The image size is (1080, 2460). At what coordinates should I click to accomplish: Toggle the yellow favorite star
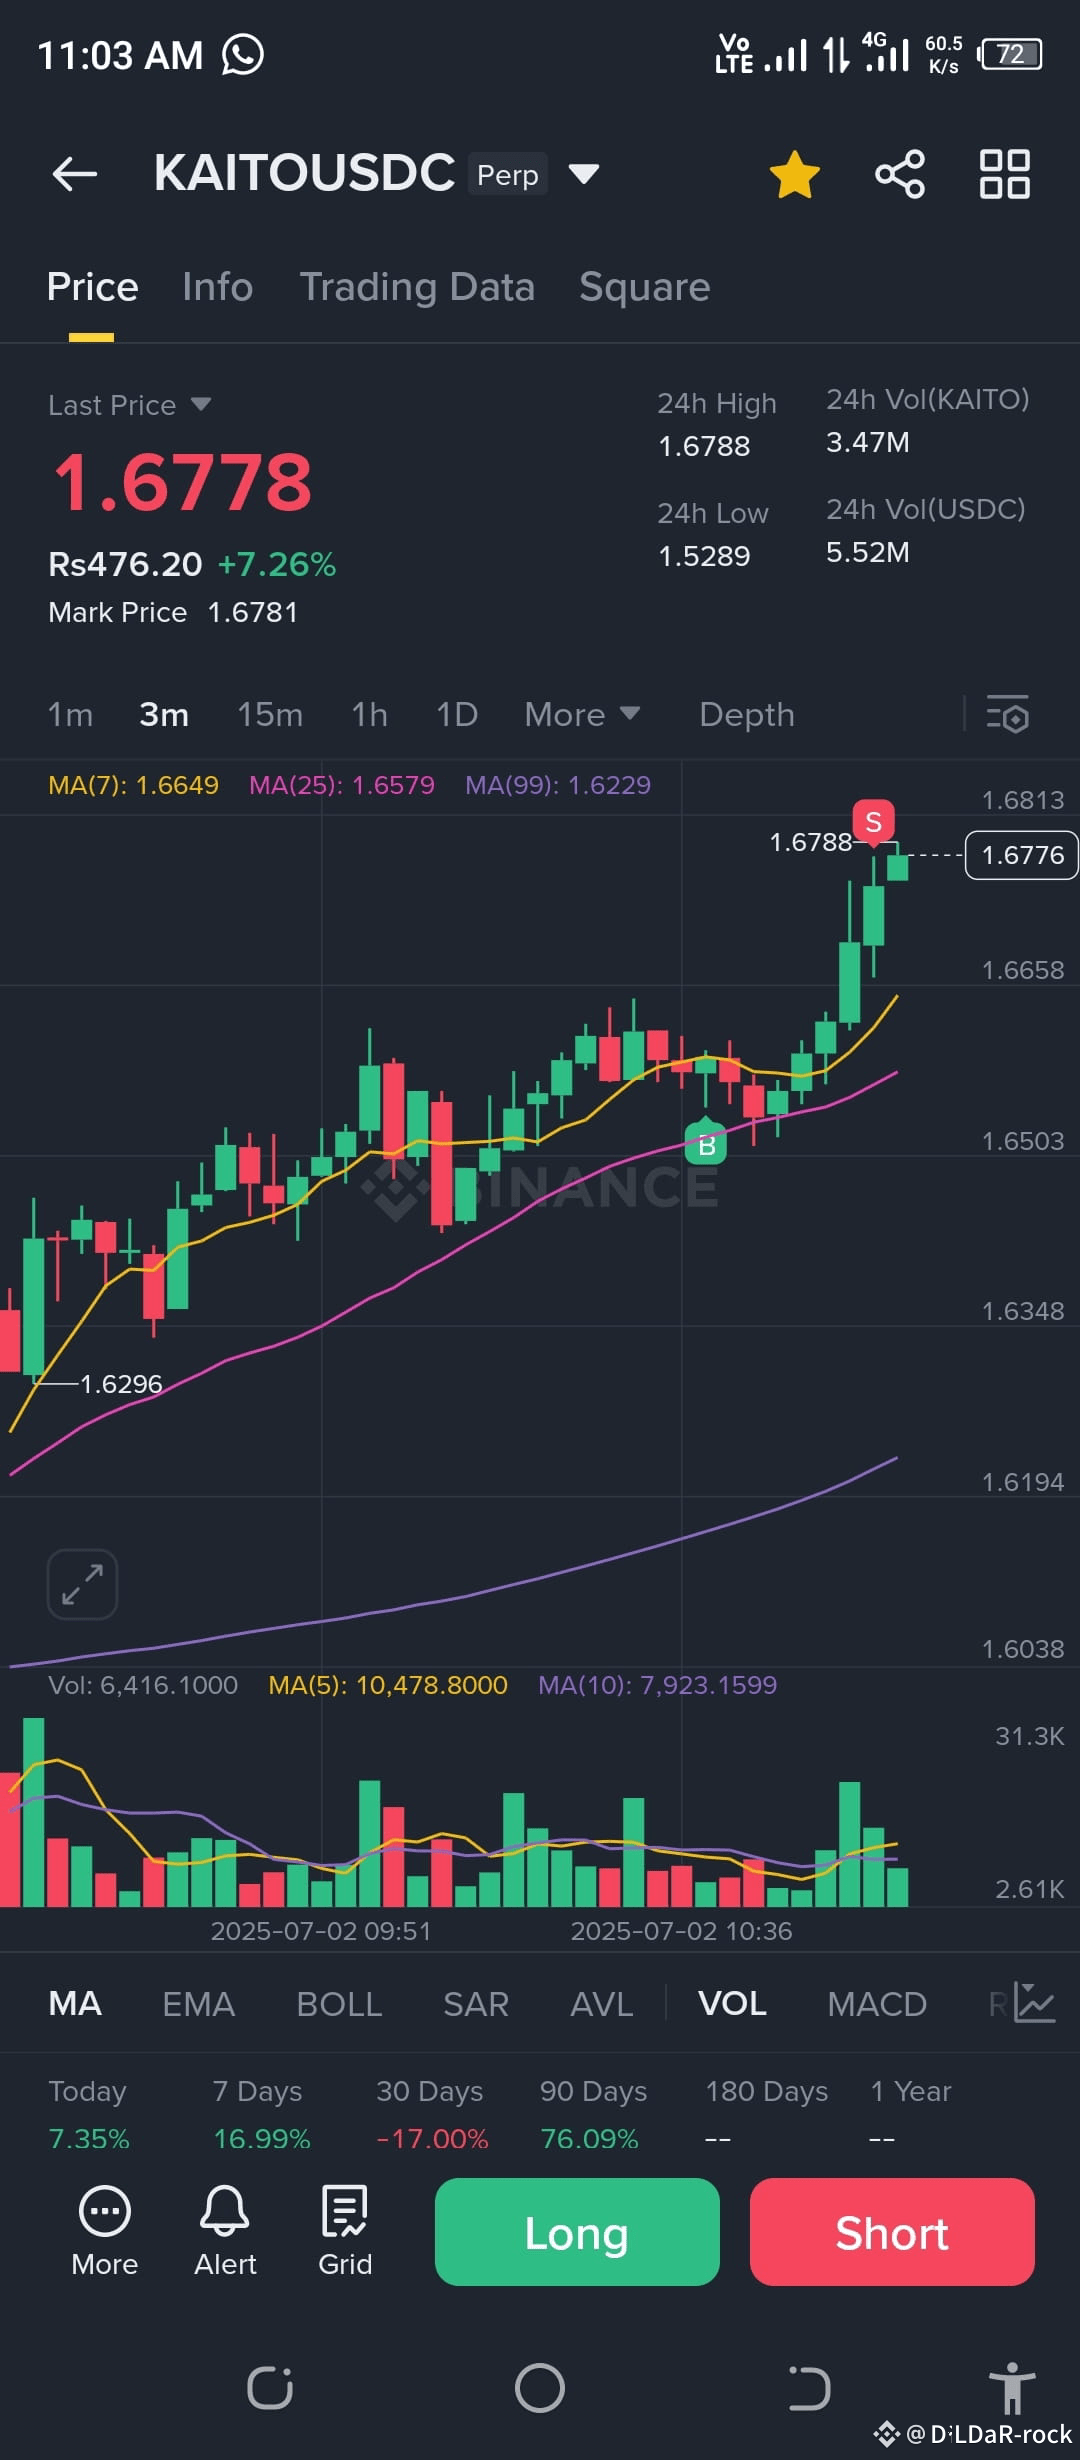click(795, 174)
